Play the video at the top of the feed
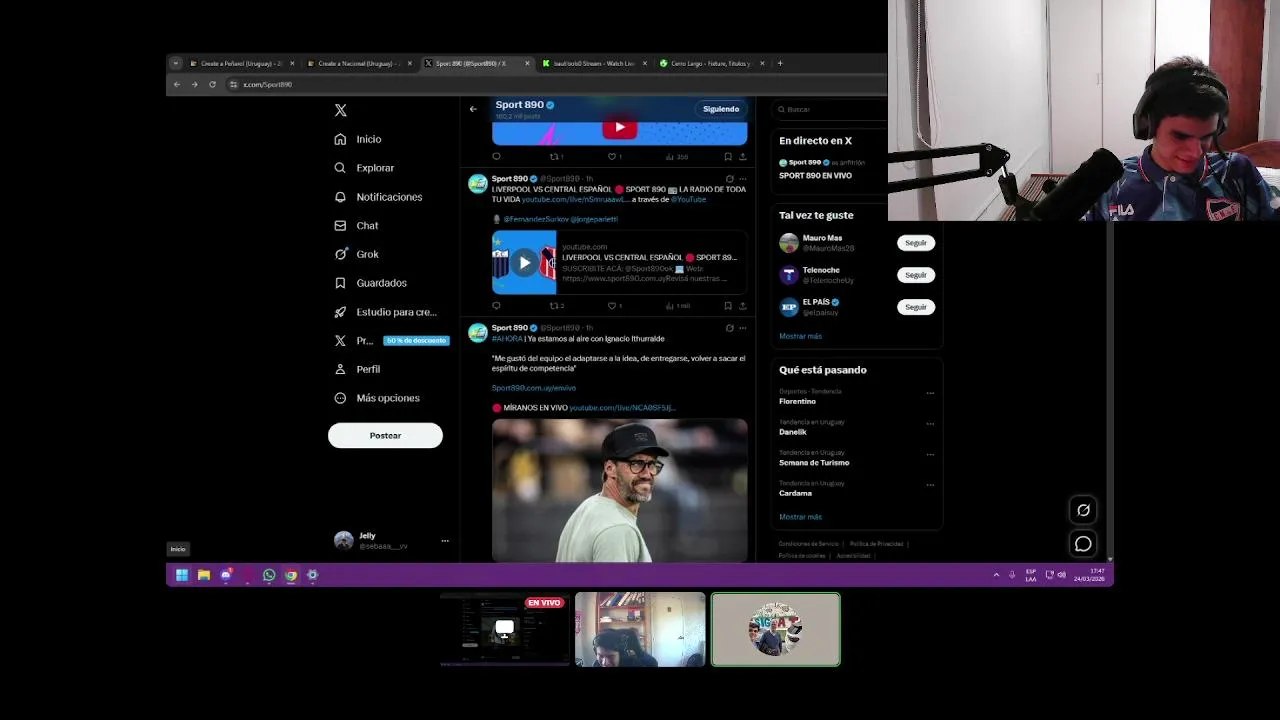The image size is (1280, 720). pyautogui.click(x=619, y=128)
